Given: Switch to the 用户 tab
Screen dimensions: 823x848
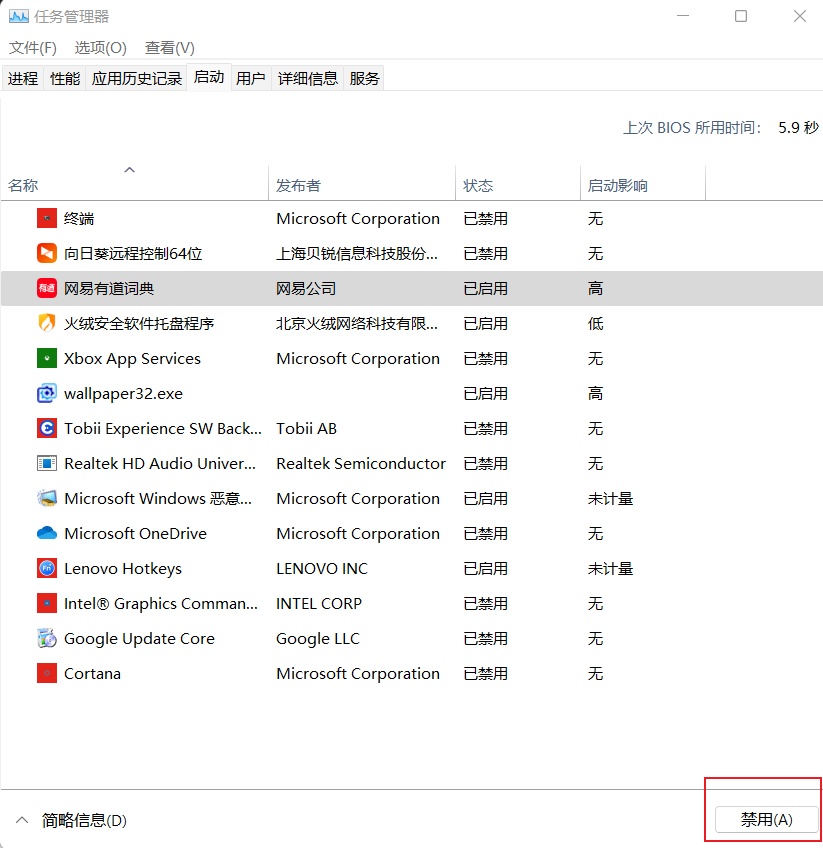Looking at the screenshot, I should point(251,79).
